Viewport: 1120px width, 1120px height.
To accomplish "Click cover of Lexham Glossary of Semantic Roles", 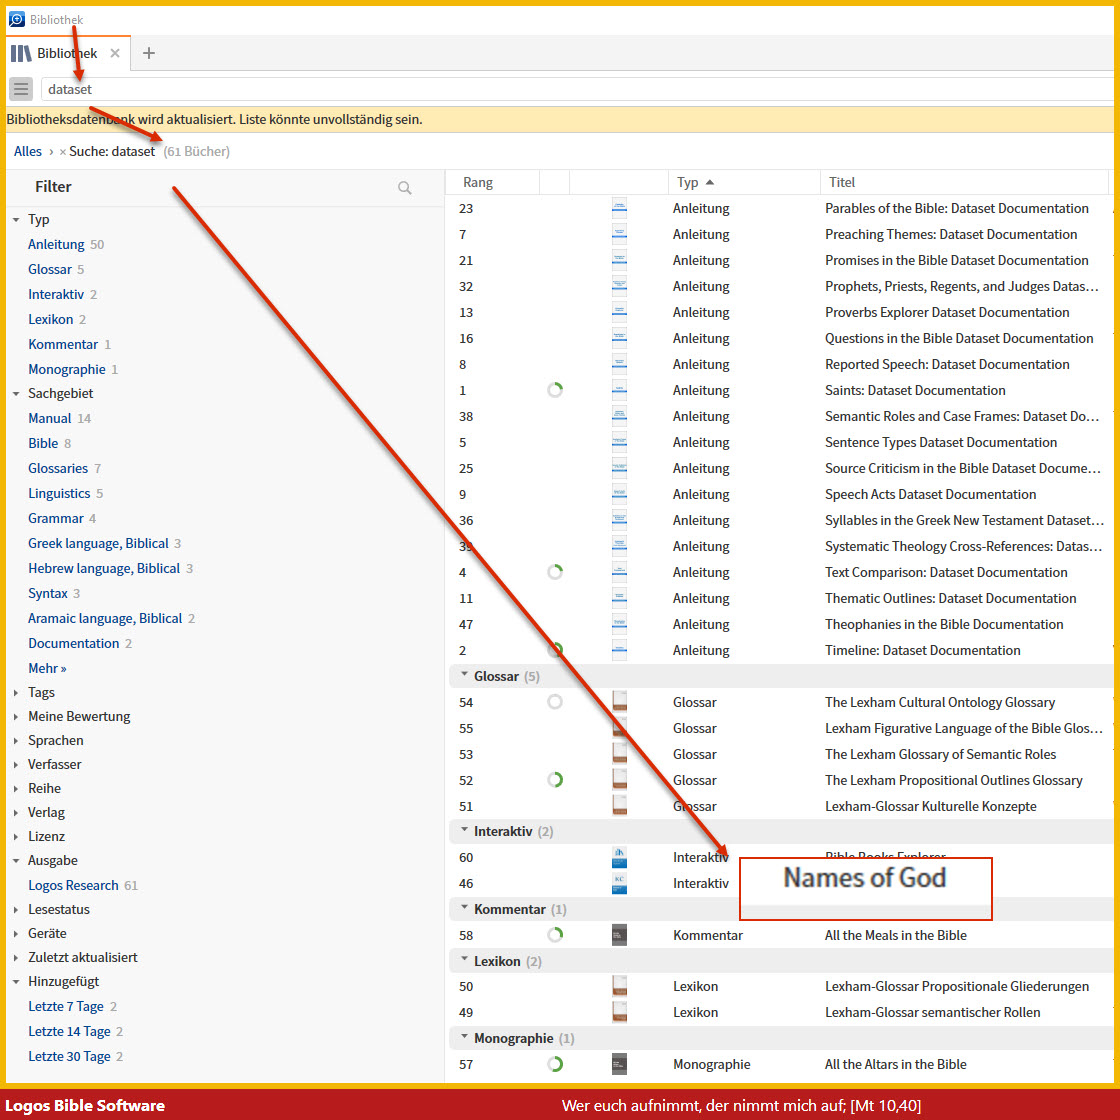I will coord(619,754).
